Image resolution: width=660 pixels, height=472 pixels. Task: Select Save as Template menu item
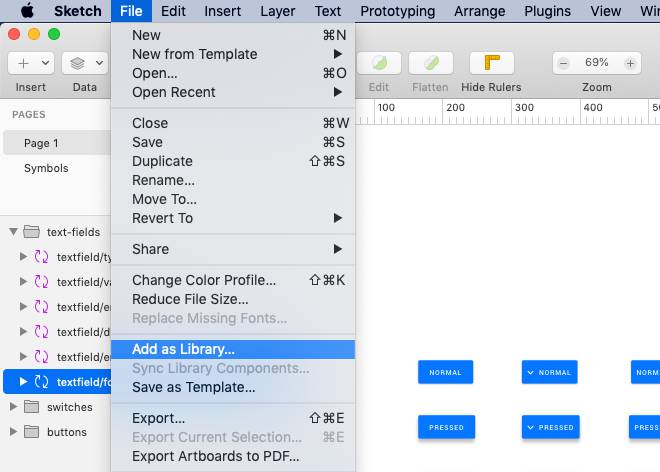click(193, 387)
